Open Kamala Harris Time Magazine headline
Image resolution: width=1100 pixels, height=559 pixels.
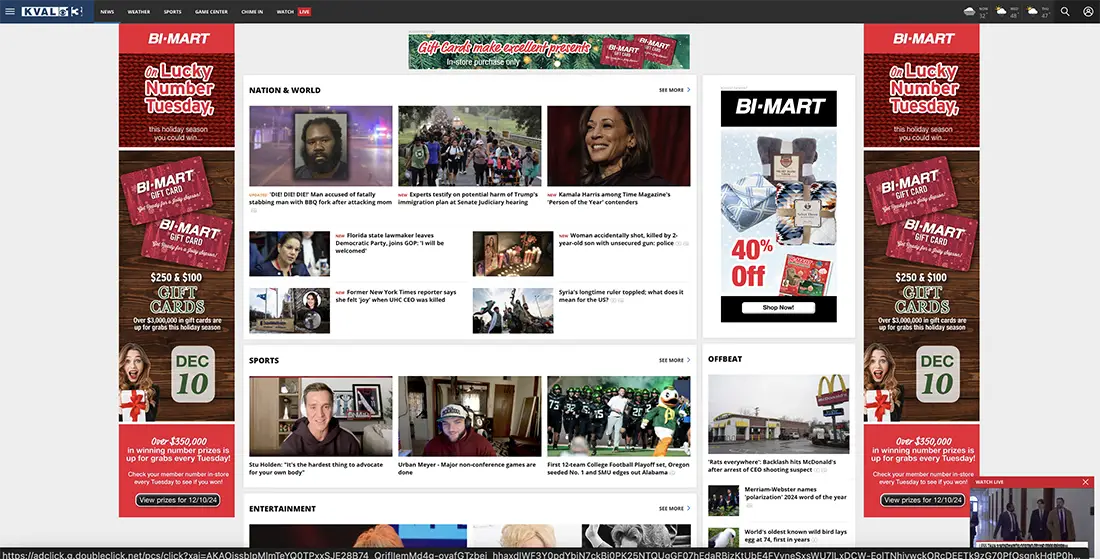609,198
